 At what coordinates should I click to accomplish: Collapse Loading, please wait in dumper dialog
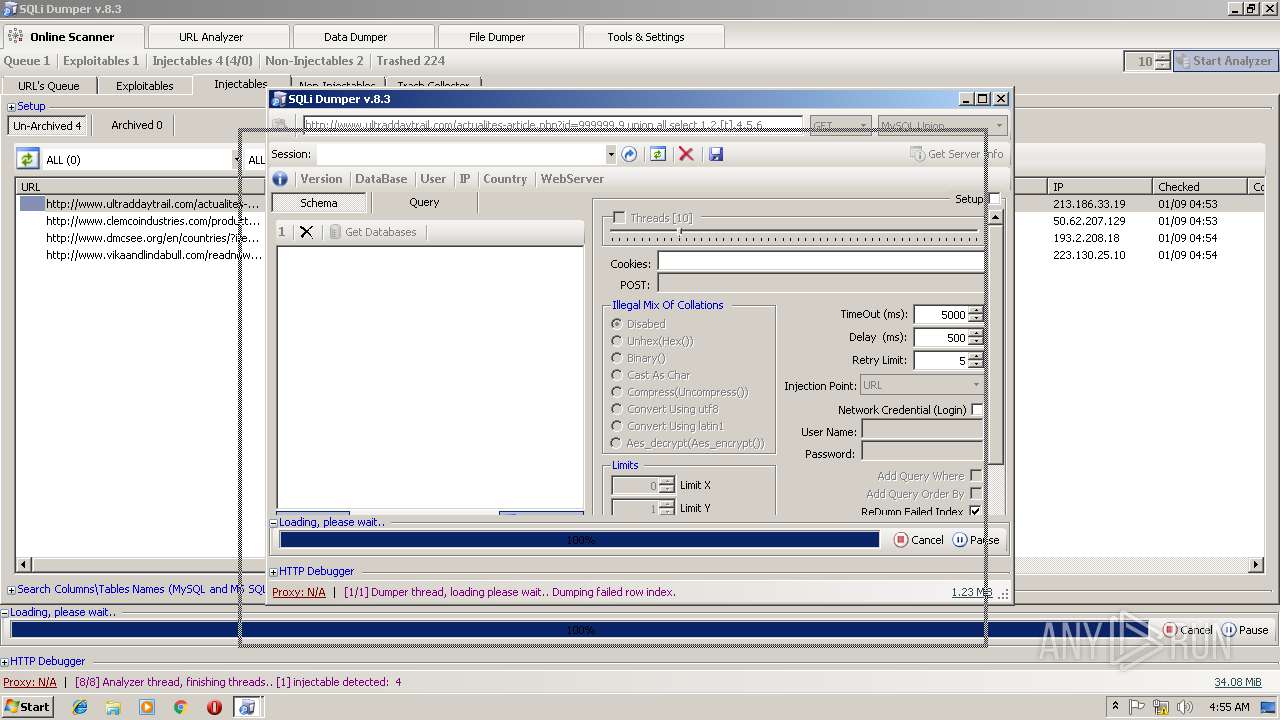(x=274, y=523)
